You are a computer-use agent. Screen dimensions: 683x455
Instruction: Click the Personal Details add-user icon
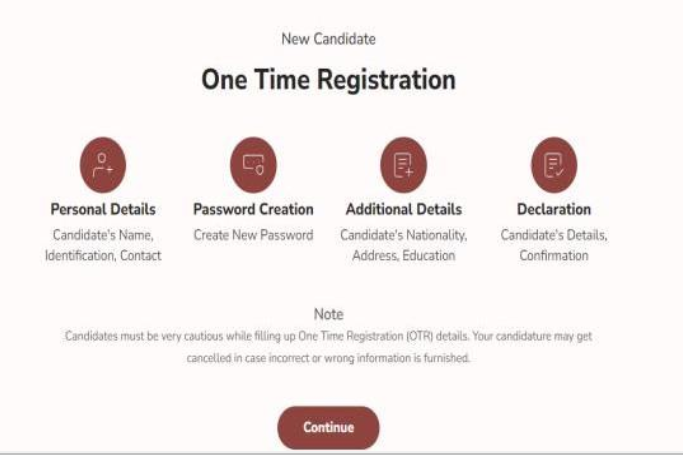coord(103,165)
